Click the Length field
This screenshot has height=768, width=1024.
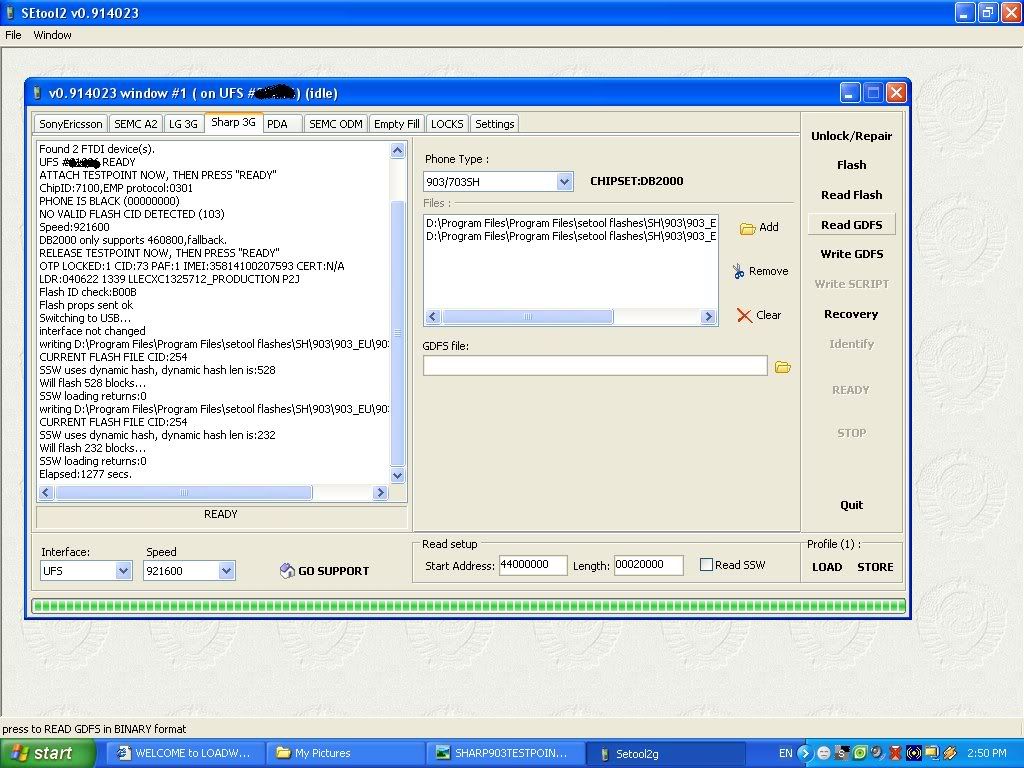coord(648,565)
